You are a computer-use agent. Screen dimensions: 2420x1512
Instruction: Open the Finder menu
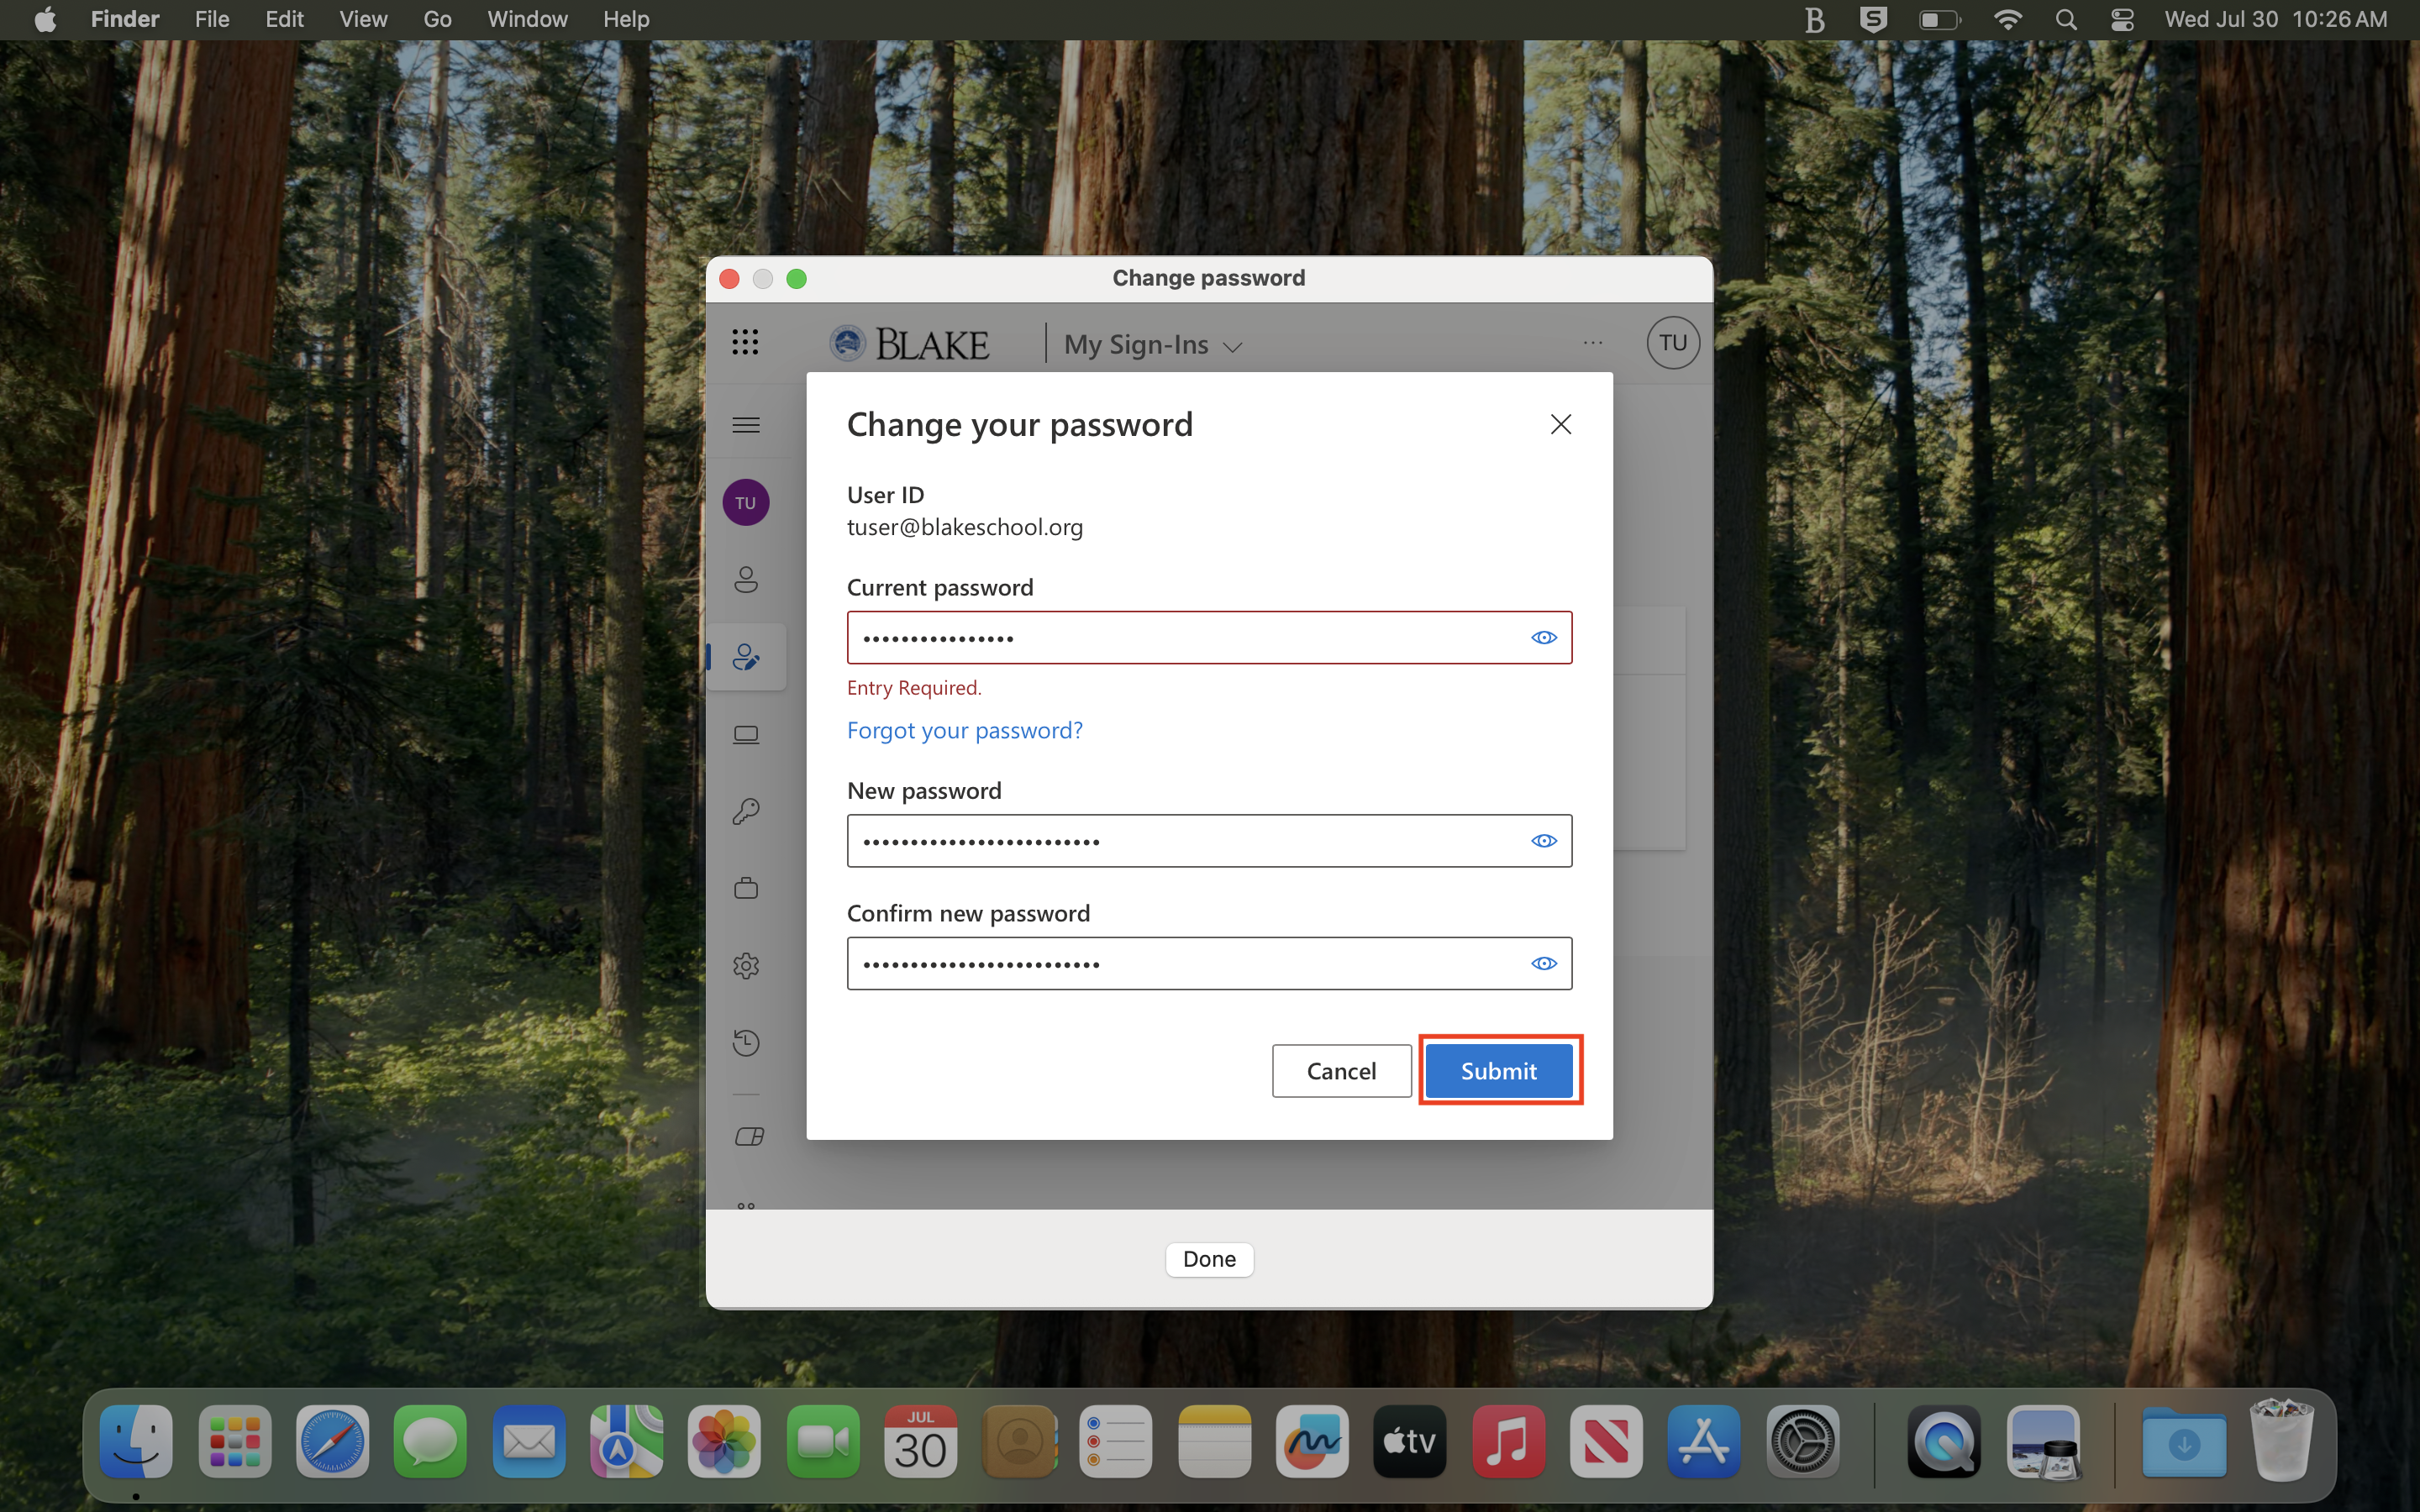(x=125, y=19)
